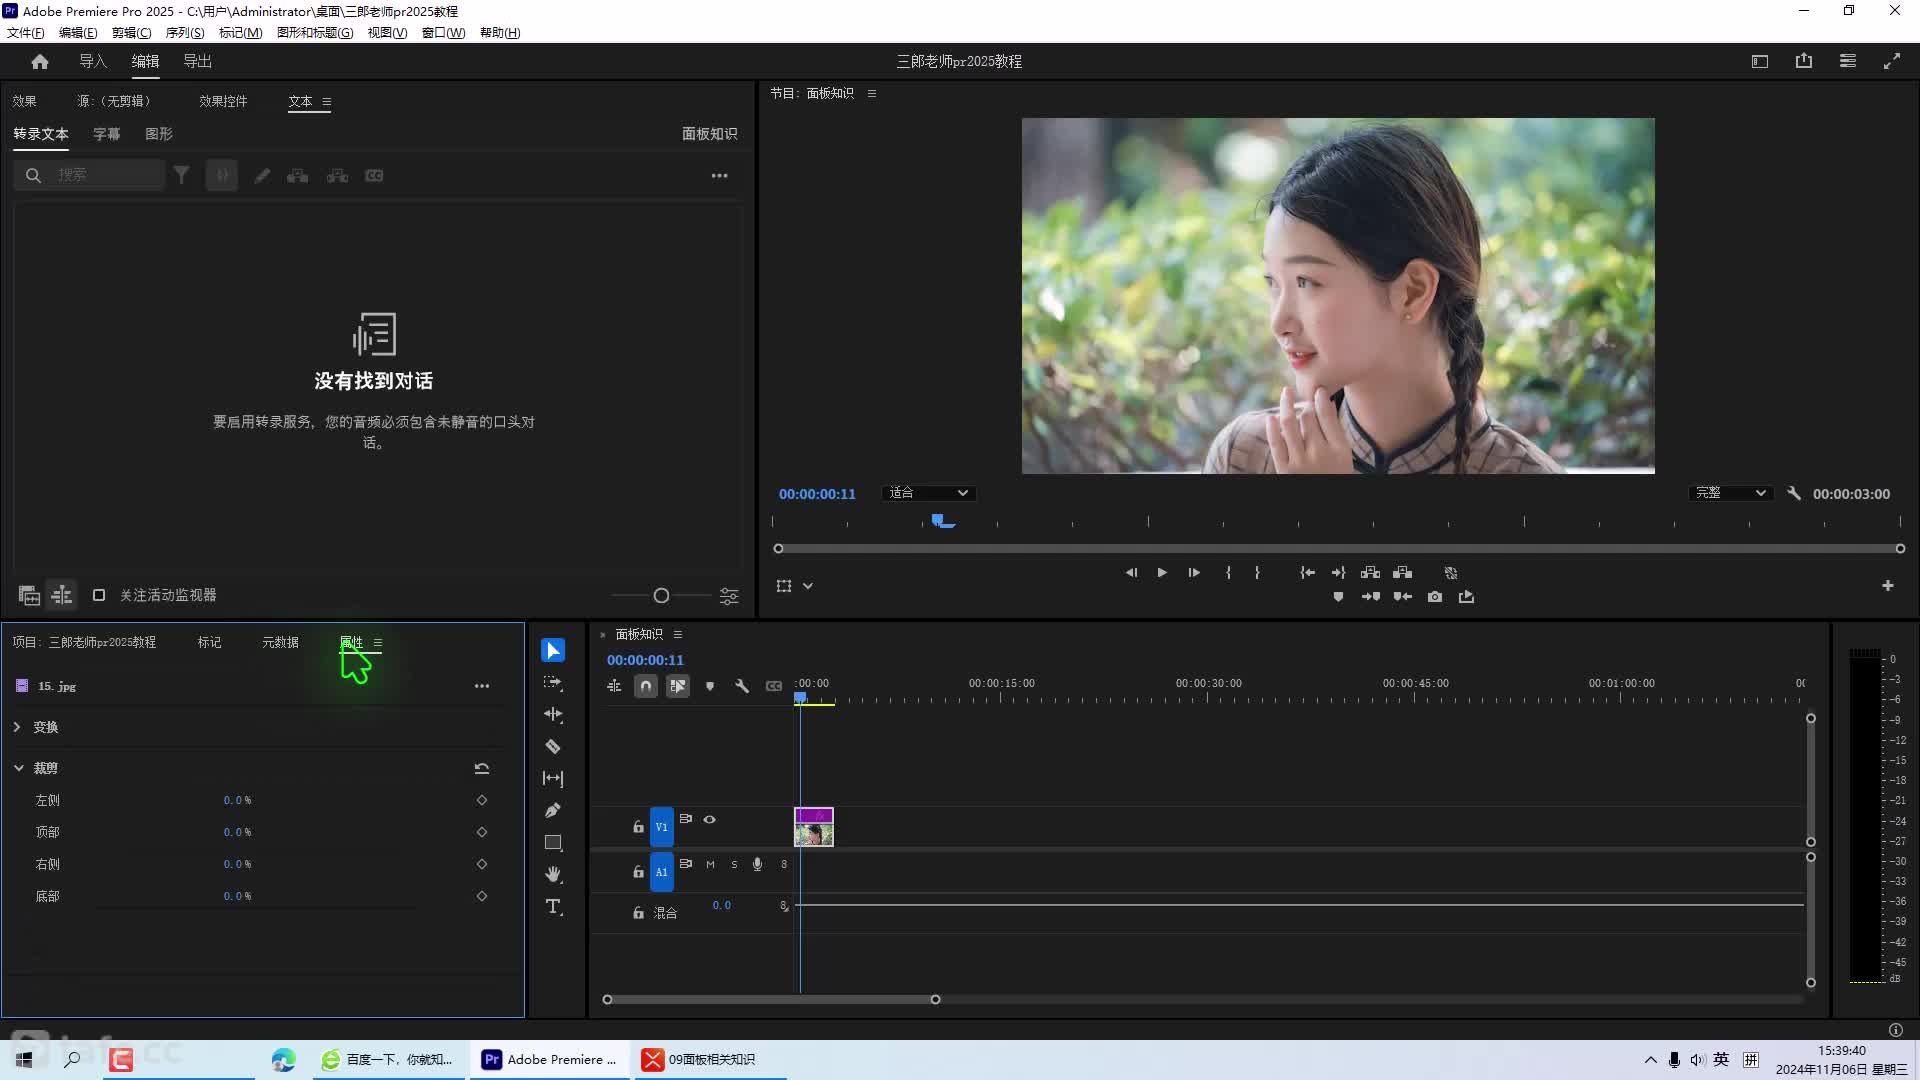Step forward one frame
The height and width of the screenshot is (1080, 1920).
[1194, 573]
